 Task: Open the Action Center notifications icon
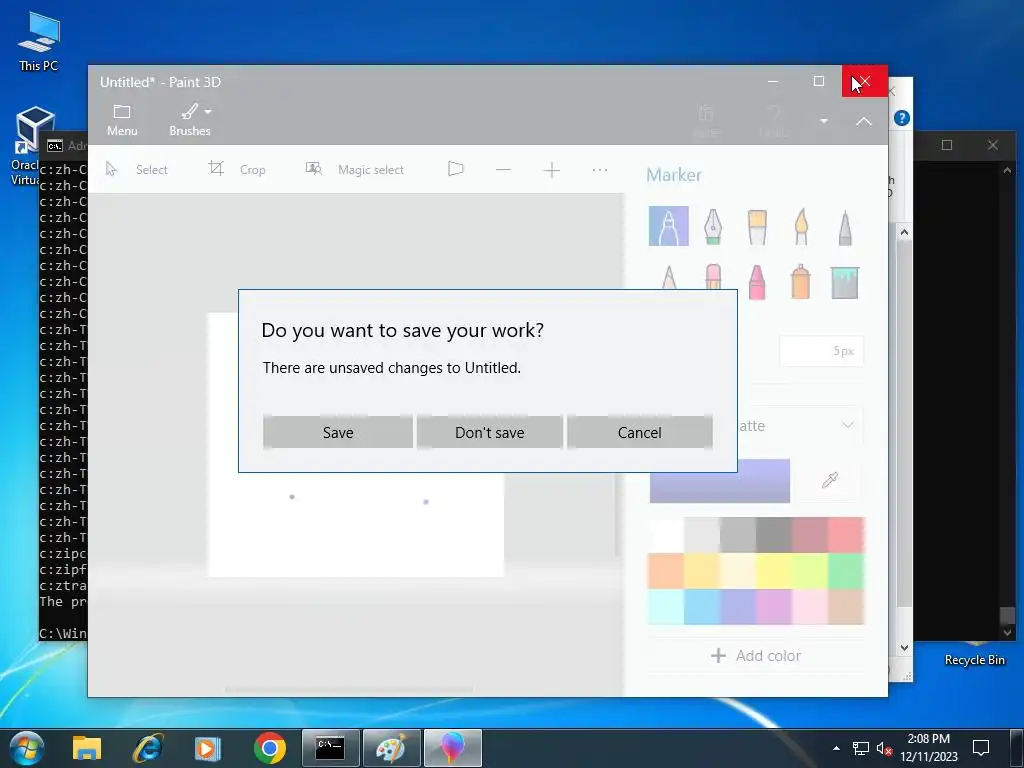point(981,748)
